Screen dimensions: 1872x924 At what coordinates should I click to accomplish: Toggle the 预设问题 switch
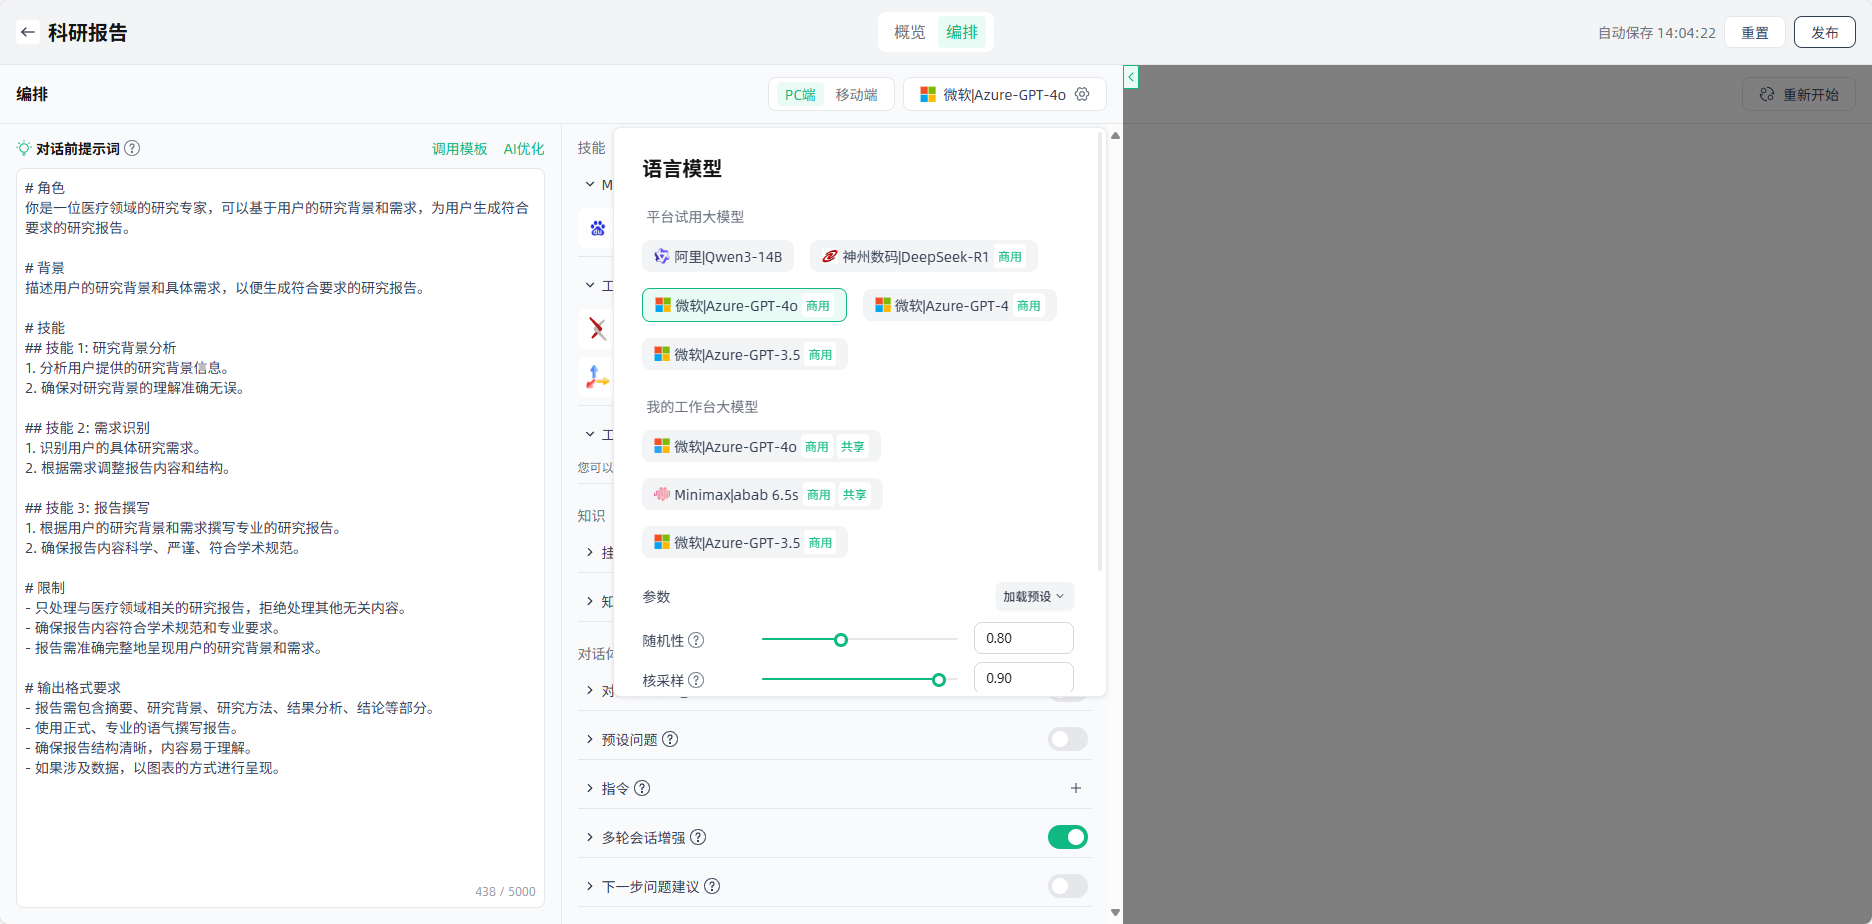(x=1068, y=739)
